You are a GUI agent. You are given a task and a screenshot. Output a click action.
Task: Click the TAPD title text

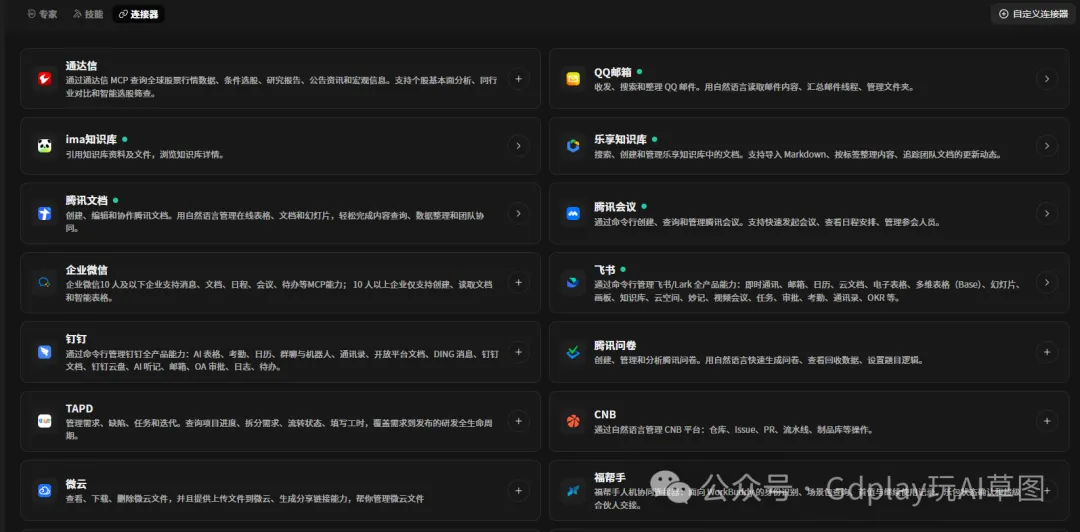pos(79,408)
